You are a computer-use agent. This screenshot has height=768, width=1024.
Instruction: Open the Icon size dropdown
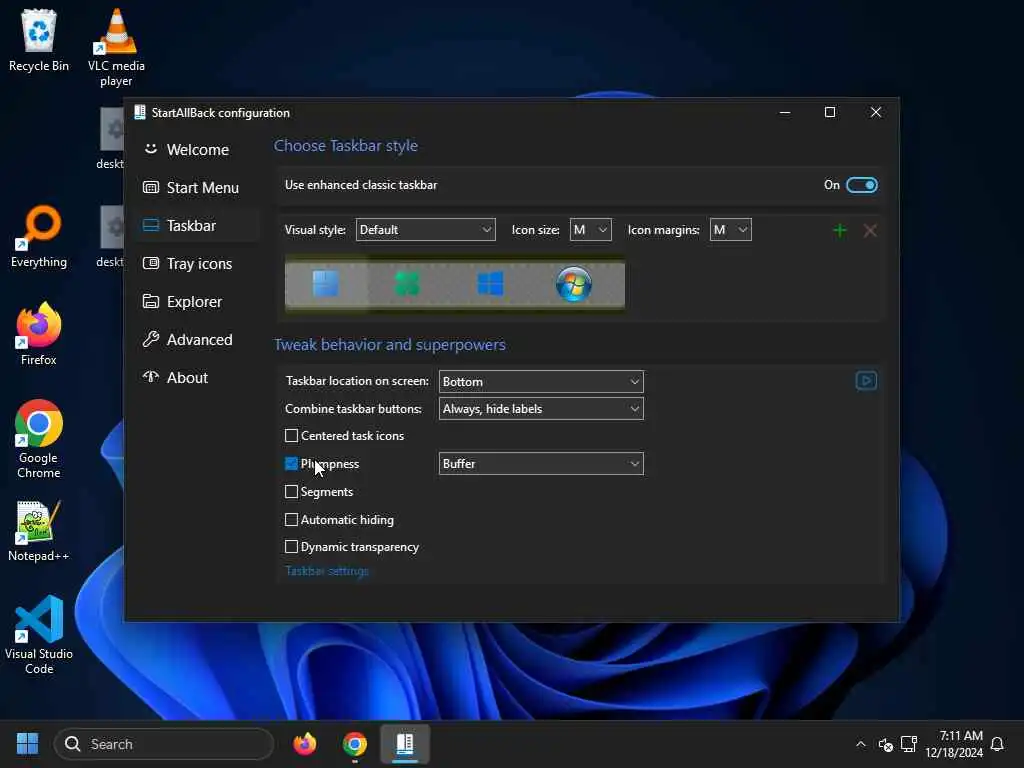pos(590,230)
